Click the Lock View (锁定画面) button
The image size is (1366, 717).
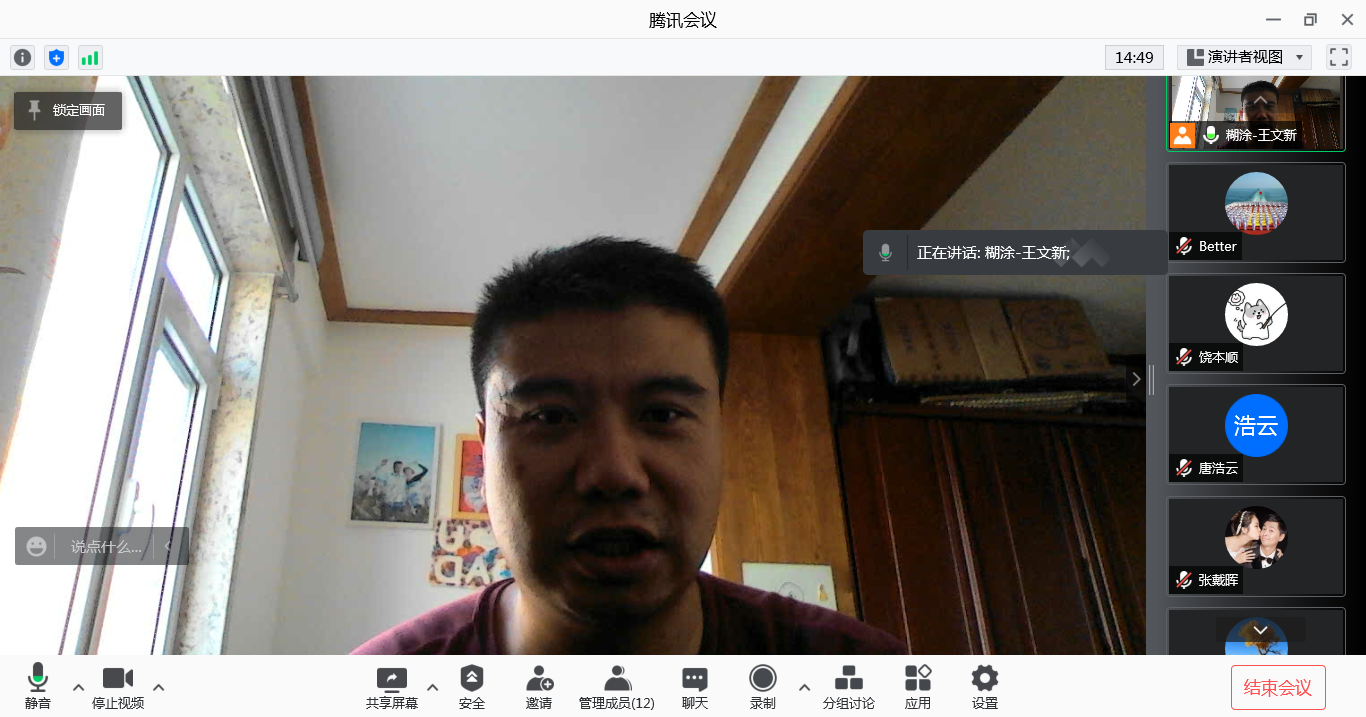coord(68,110)
